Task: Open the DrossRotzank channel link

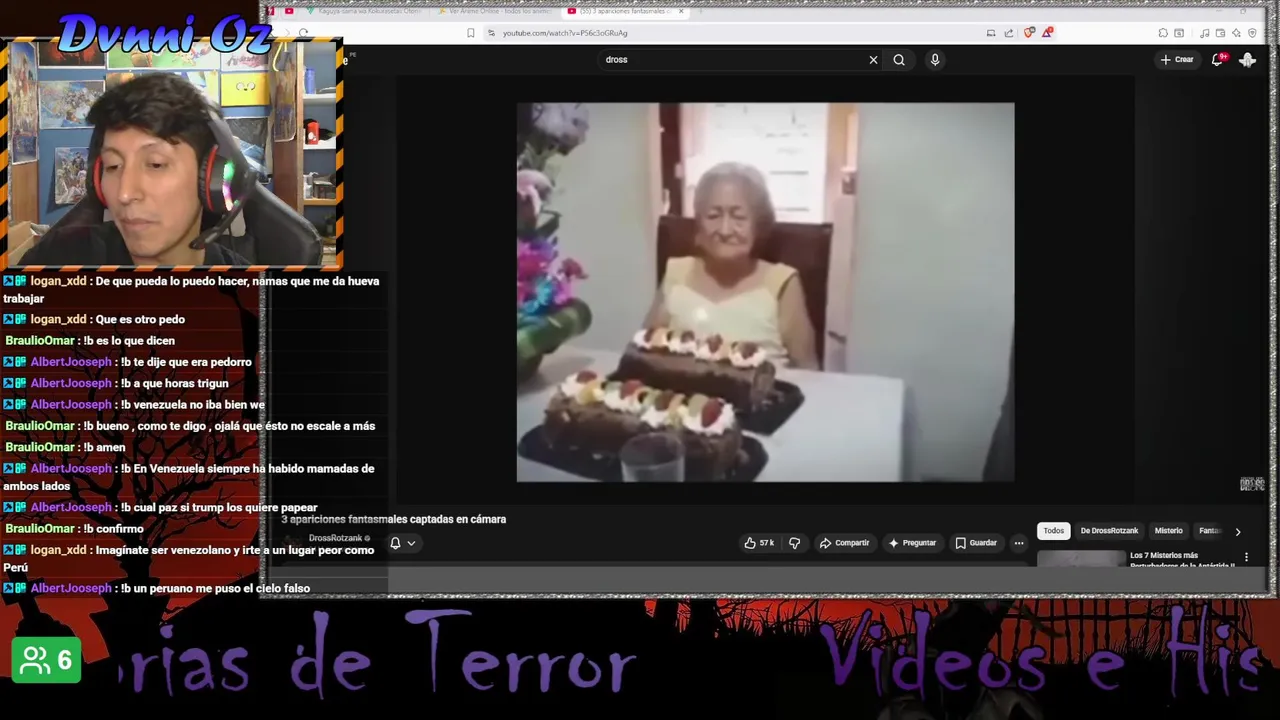Action: 335,538
